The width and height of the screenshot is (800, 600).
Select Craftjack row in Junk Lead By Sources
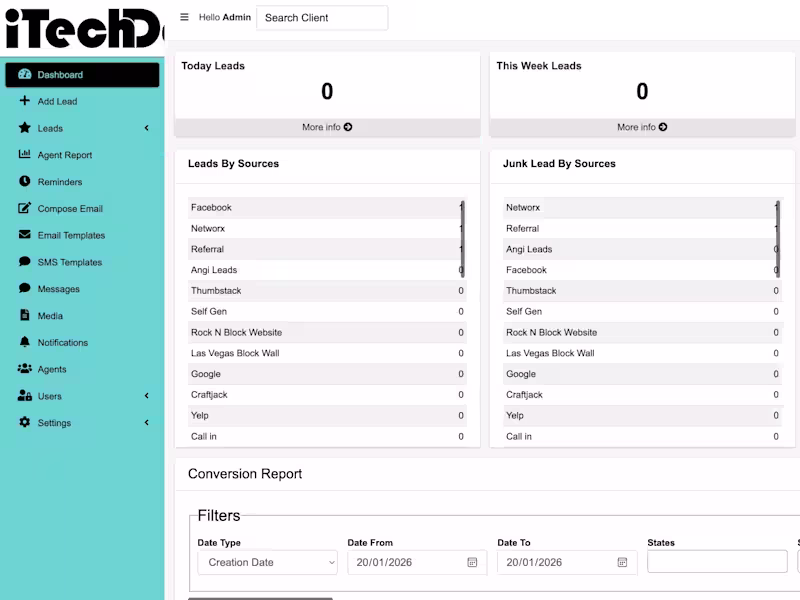[x=642, y=395]
